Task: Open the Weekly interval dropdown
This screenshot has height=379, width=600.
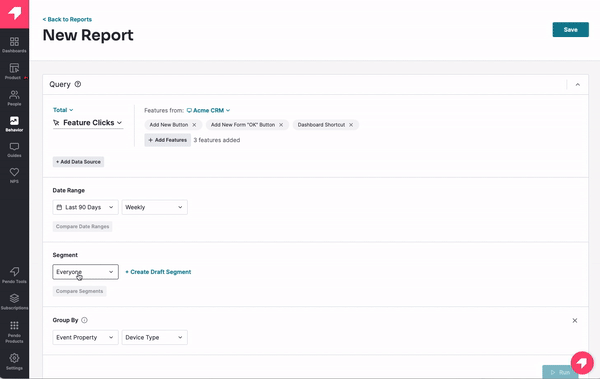Action: tap(155, 207)
